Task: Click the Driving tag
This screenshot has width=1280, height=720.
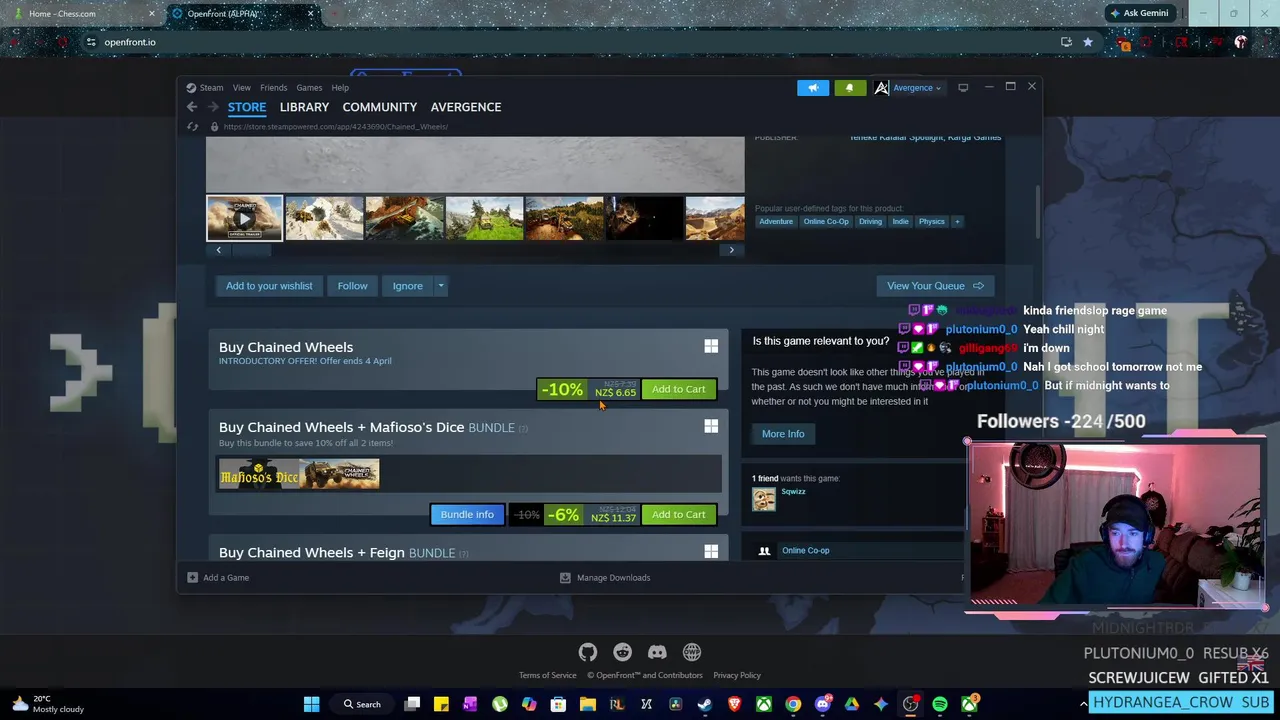Action: pos(870,222)
